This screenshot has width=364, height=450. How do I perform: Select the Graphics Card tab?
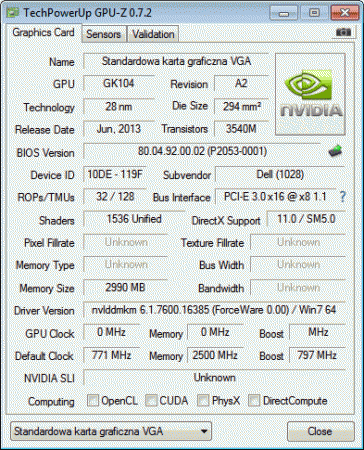point(43,33)
